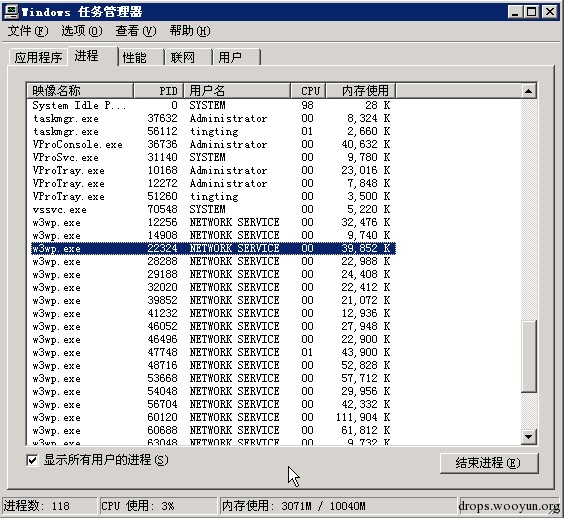
Task: Open the 文件(F) menu
Action: [28, 31]
